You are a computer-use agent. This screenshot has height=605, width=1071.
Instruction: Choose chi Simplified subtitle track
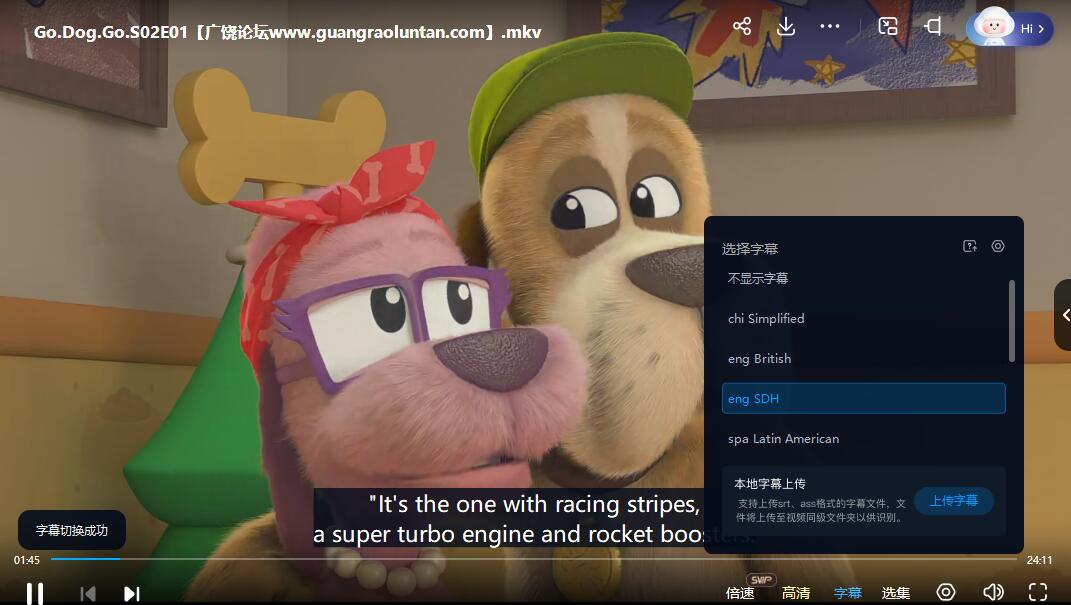(863, 318)
